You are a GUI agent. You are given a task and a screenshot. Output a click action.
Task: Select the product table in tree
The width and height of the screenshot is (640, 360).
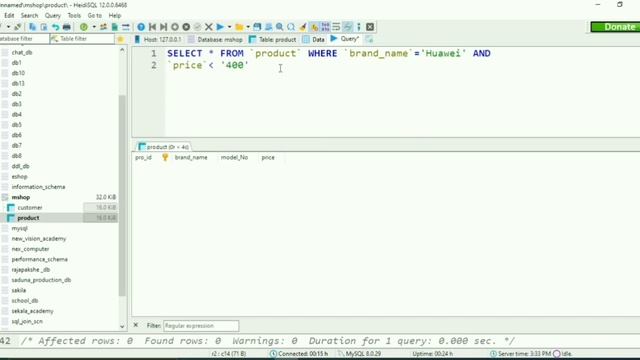tap(28, 218)
